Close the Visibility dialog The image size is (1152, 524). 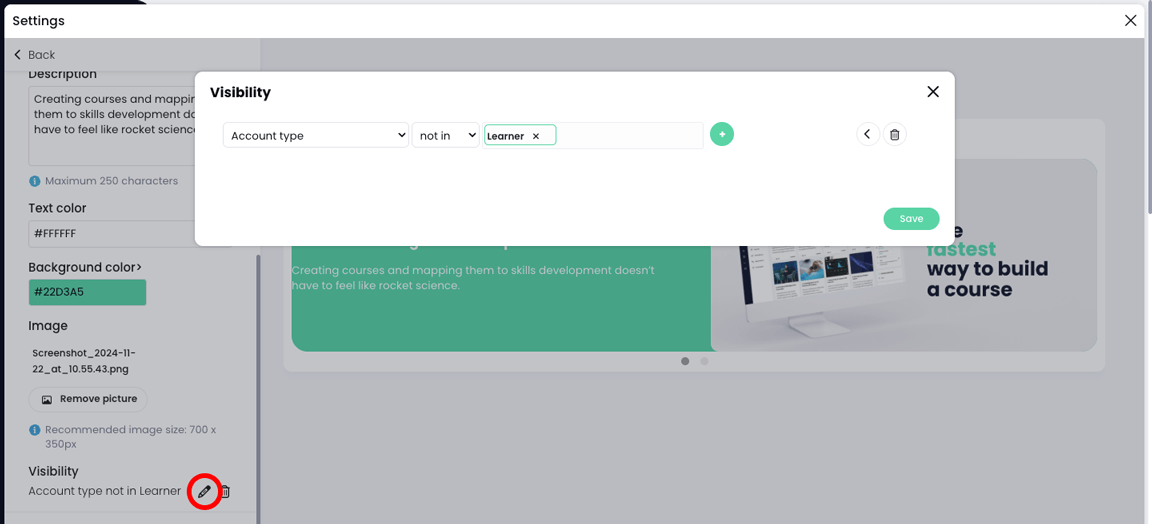point(933,92)
